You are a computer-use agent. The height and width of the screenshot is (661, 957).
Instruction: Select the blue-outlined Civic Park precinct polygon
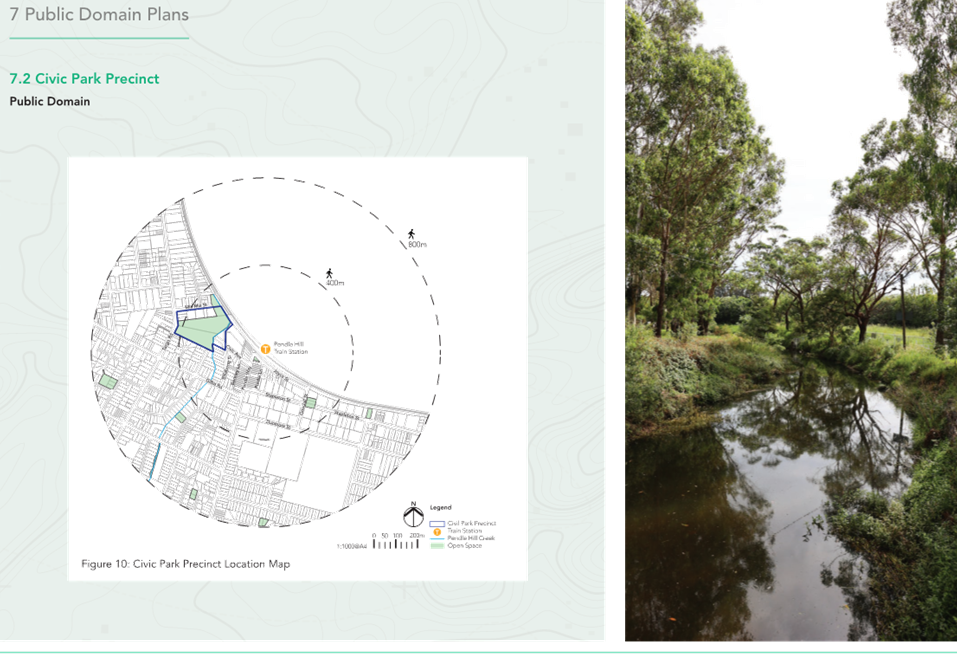point(201,327)
